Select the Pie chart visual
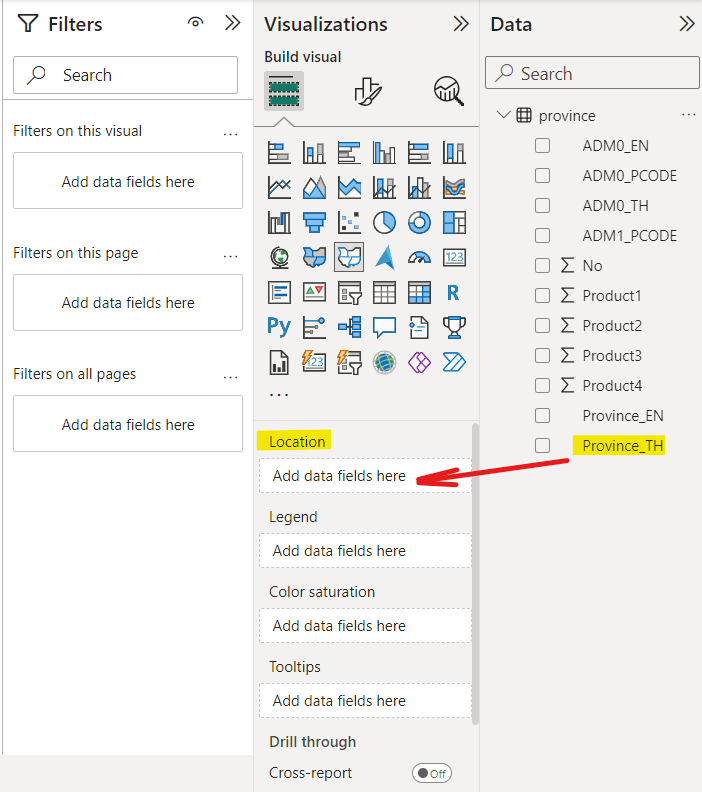The height and width of the screenshot is (792, 702). (x=384, y=222)
